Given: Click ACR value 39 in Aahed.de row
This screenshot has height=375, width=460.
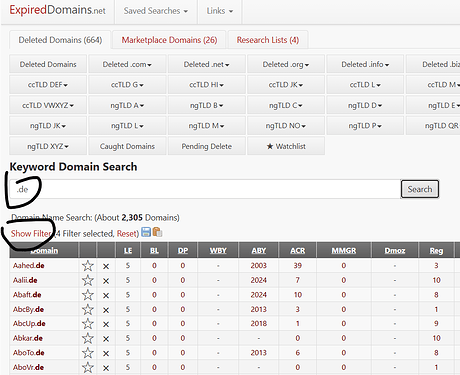Looking at the screenshot, I should tap(298, 266).
